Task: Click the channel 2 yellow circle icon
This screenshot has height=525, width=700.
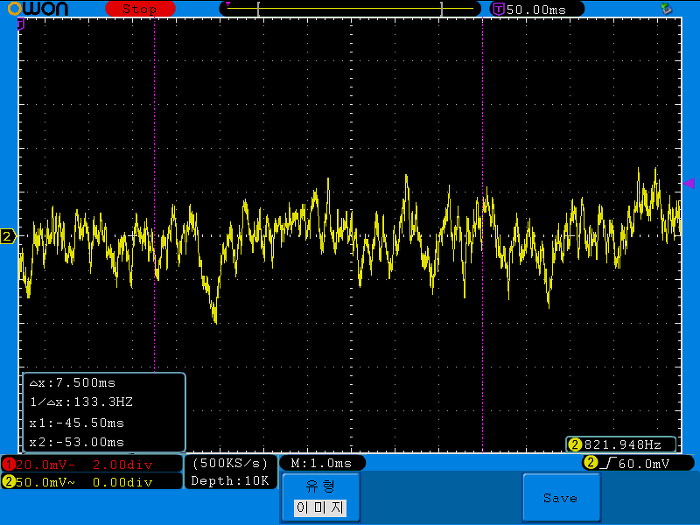Action: (x=9, y=482)
